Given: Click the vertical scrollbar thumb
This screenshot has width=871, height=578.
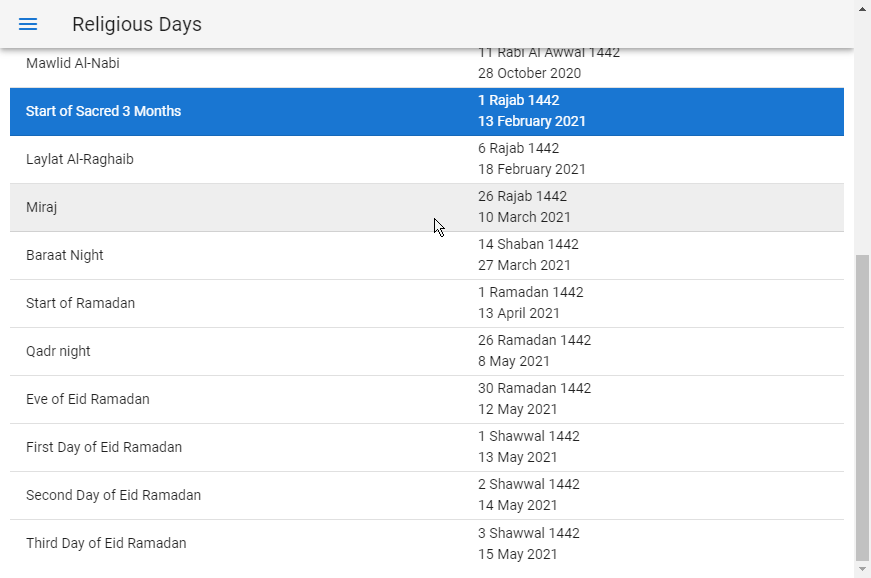Looking at the screenshot, I should pos(863,405).
